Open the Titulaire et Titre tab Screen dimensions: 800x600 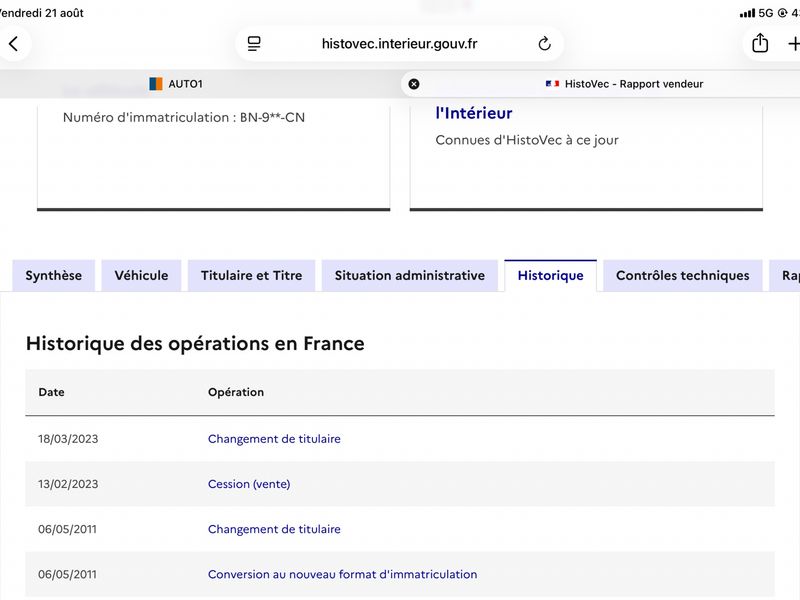[252, 276]
